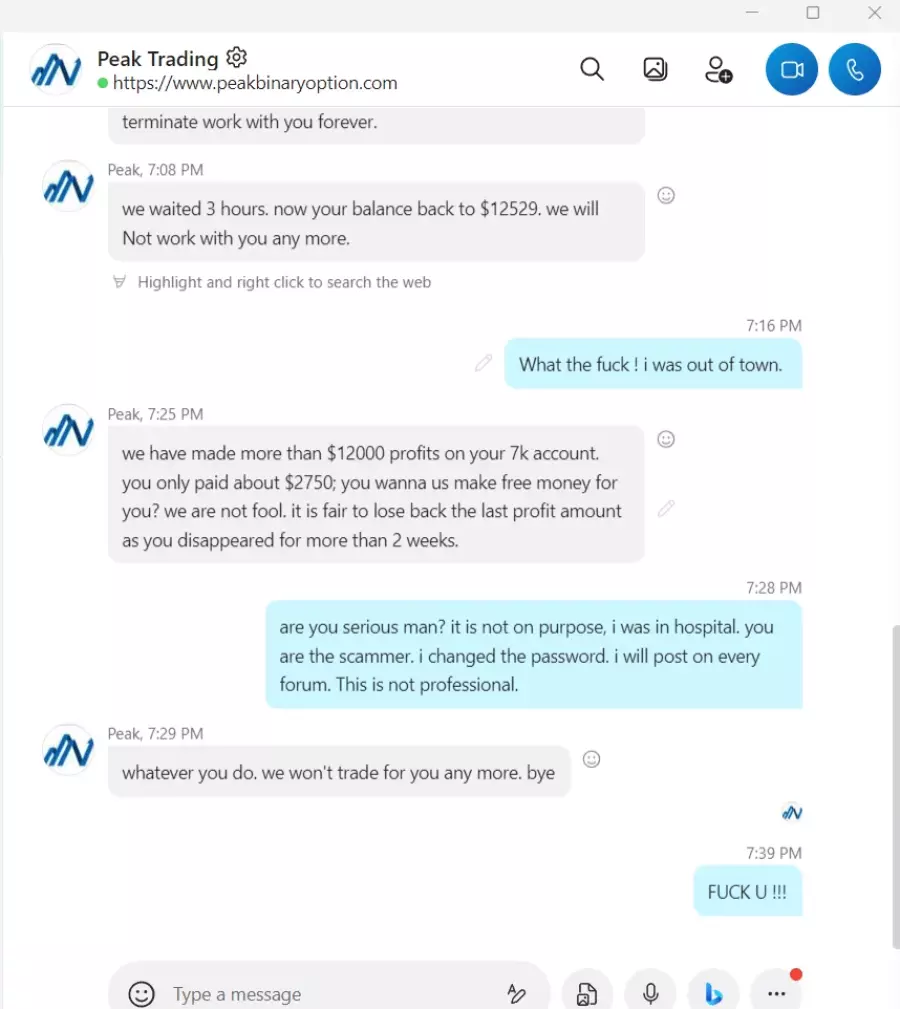The image size is (900, 1009).
Task: Click the Peak Trading profile avatar in header
Action: tap(57, 69)
